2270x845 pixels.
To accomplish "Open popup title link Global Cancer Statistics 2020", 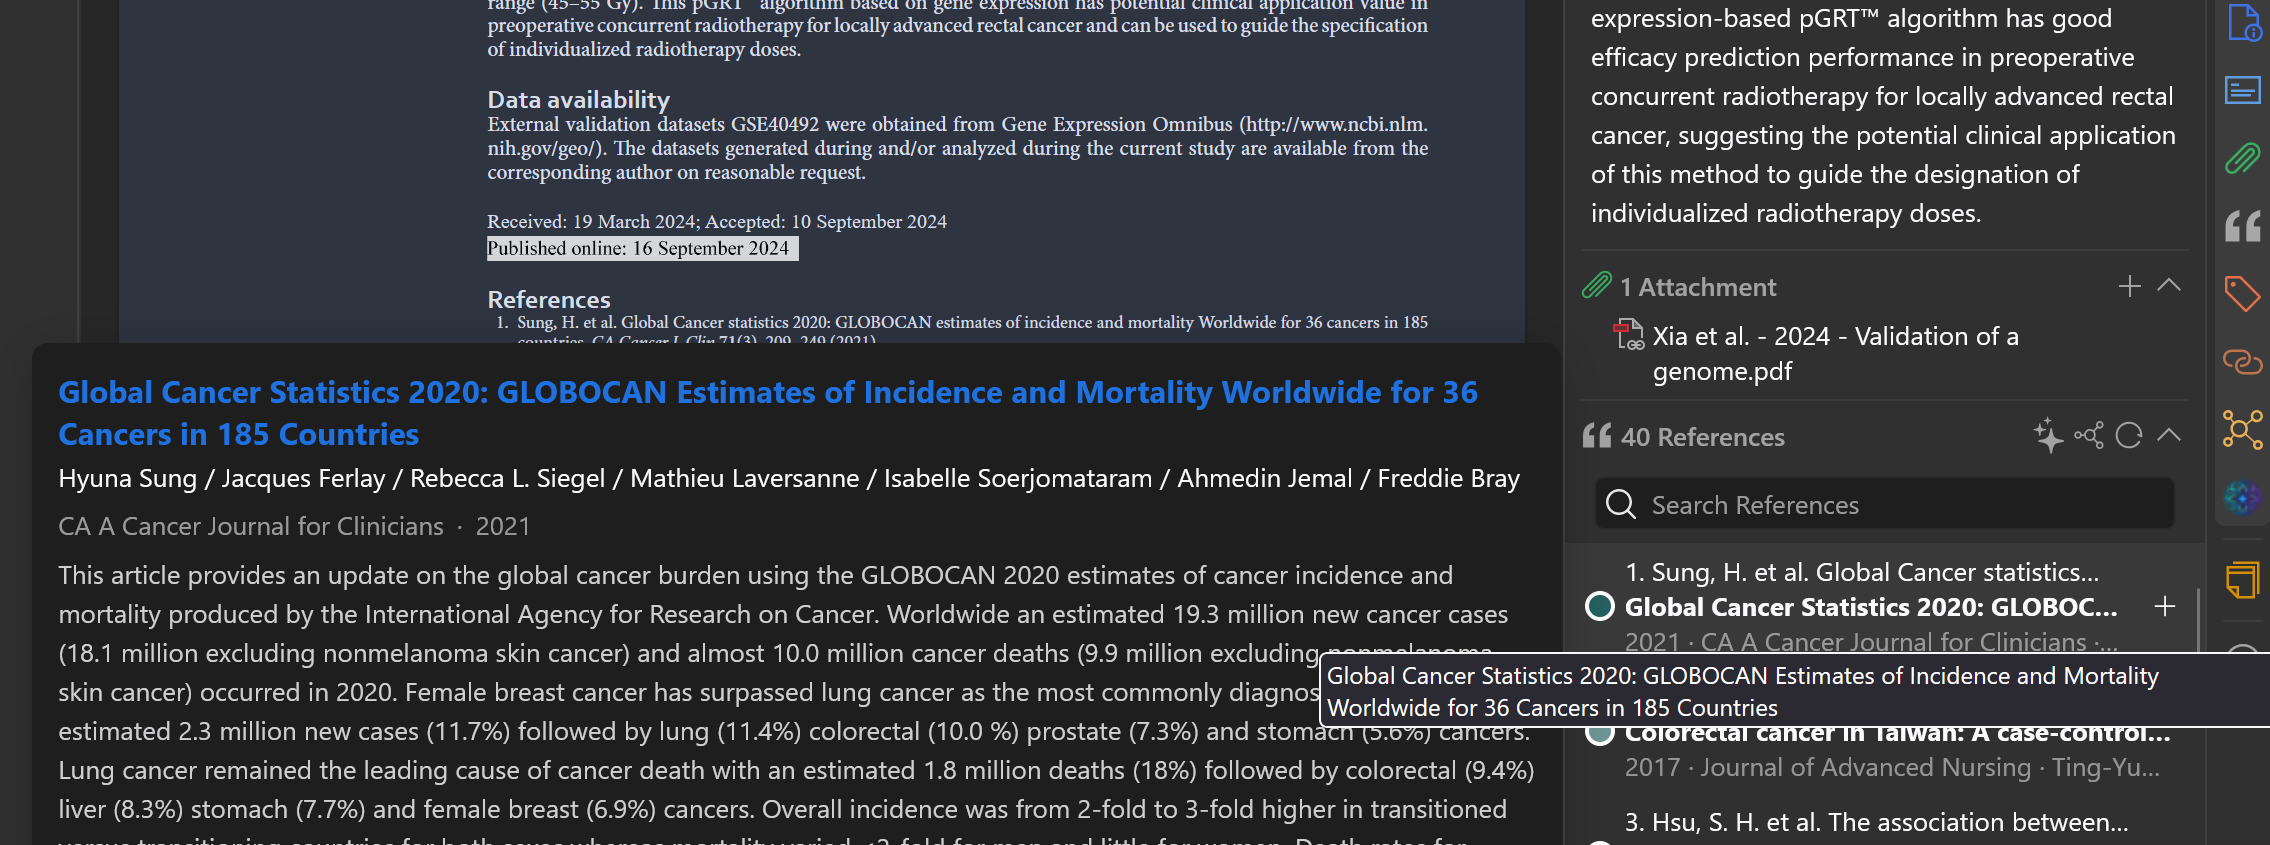I will (767, 413).
